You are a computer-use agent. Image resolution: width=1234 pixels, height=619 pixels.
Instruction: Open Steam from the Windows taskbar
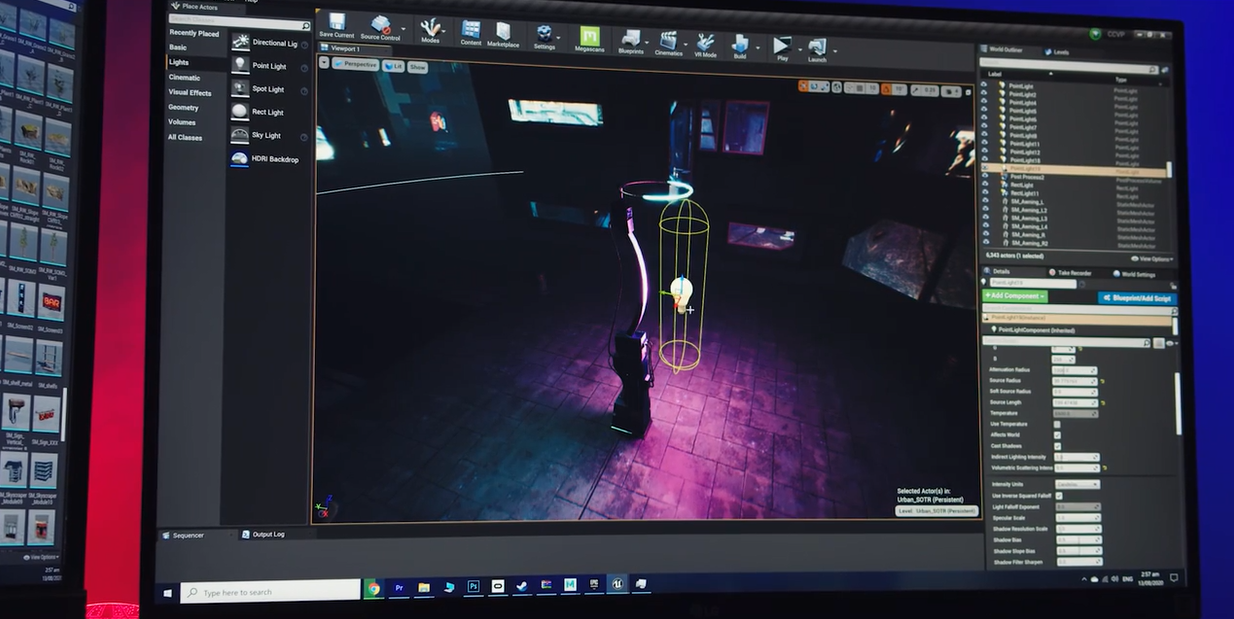coord(522,586)
